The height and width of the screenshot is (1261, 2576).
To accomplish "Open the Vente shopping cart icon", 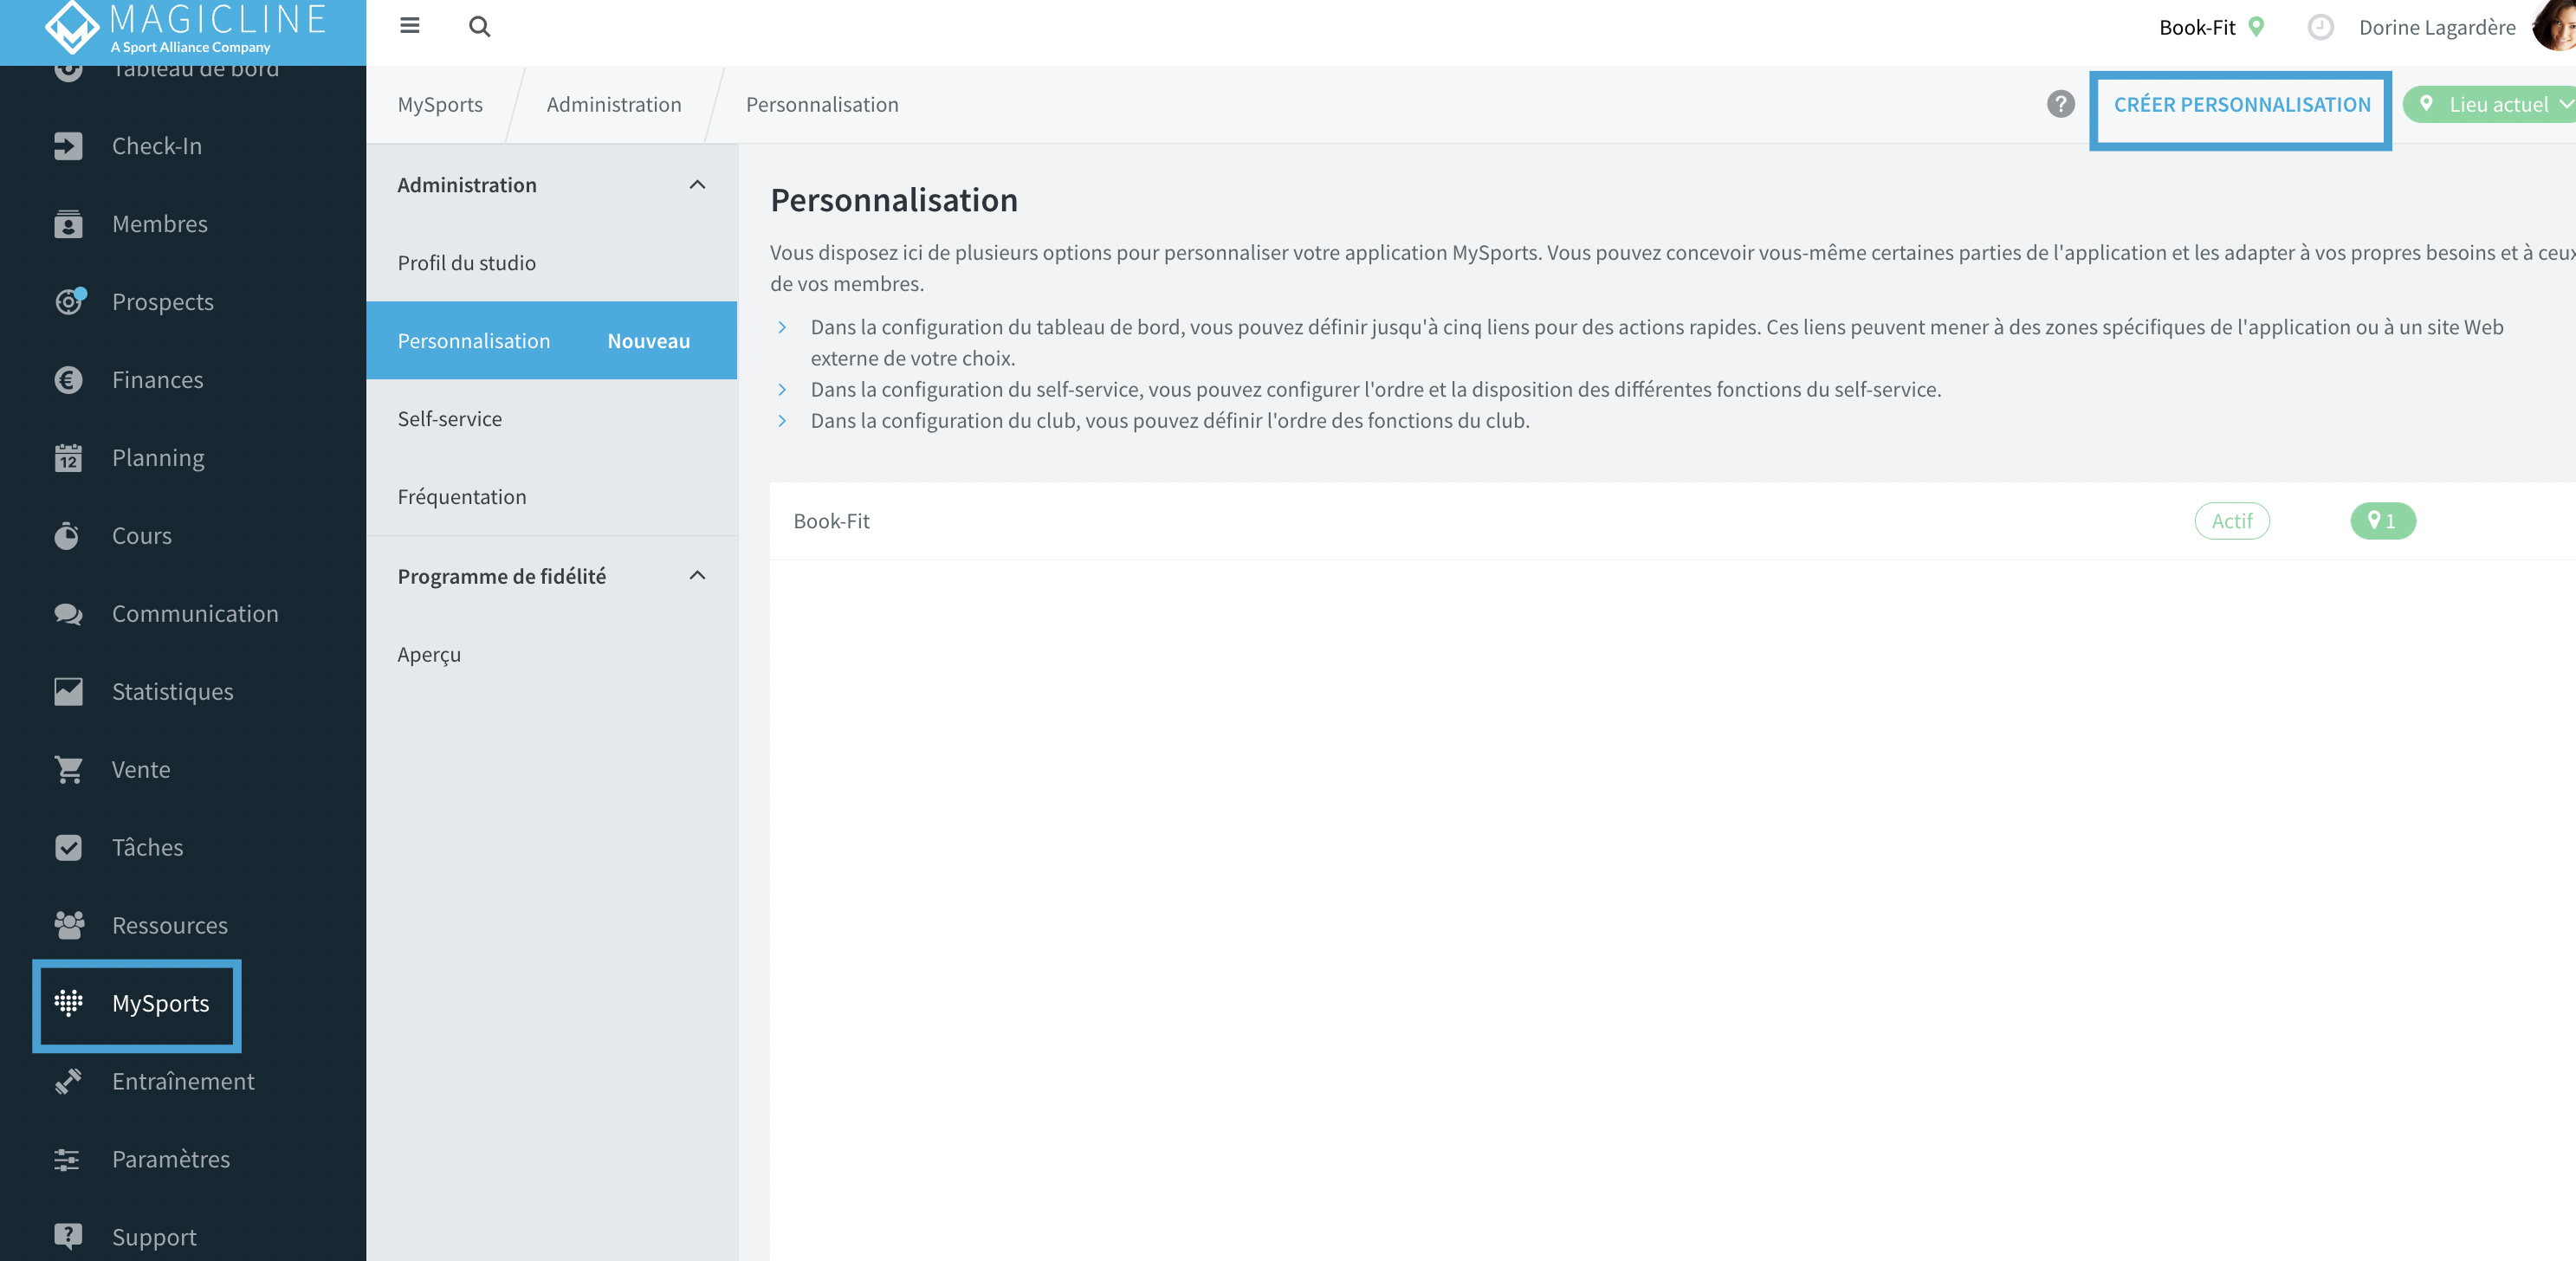I will pos(68,770).
